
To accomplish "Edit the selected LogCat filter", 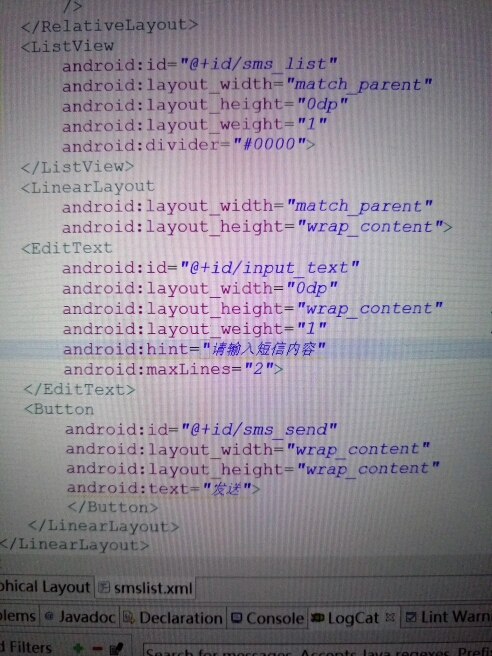I will pos(116,649).
